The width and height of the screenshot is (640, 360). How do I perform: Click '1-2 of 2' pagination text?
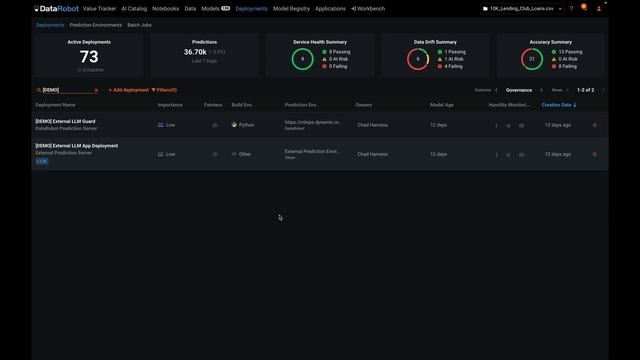tap(585, 90)
